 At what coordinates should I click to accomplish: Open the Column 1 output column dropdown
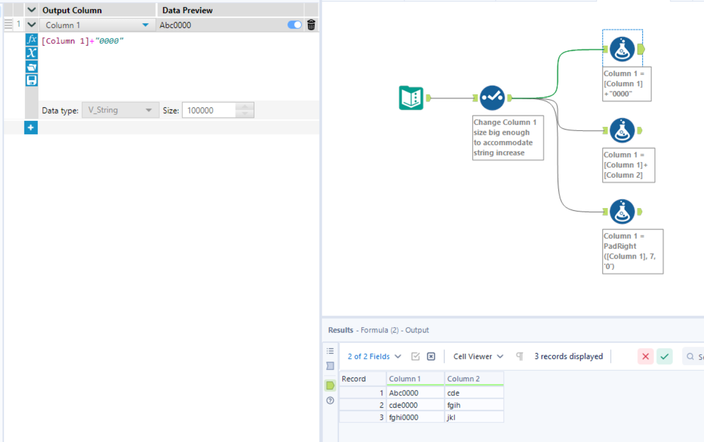tap(145, 25)
